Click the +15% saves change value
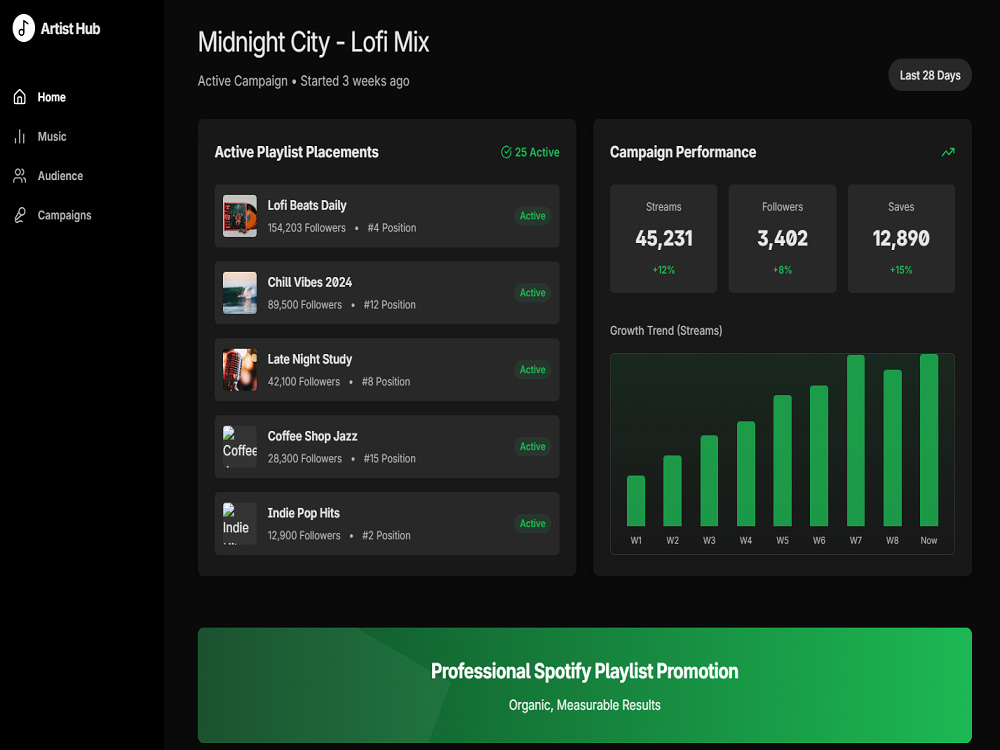Image resolution: width=1000 pixels, height=750 pixels. coord(901,270)
